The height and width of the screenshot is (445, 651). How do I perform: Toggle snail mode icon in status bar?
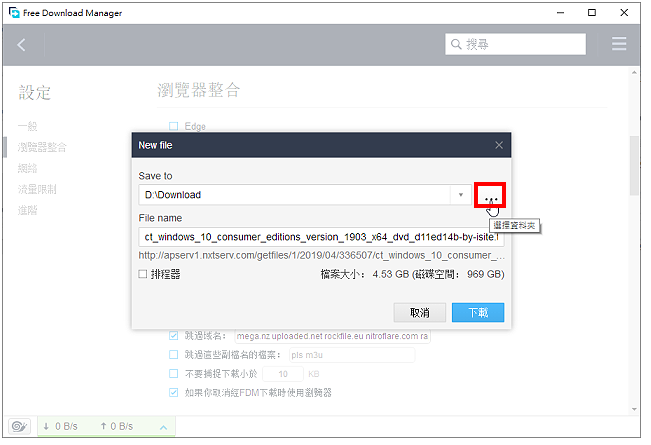click(19, 426)
